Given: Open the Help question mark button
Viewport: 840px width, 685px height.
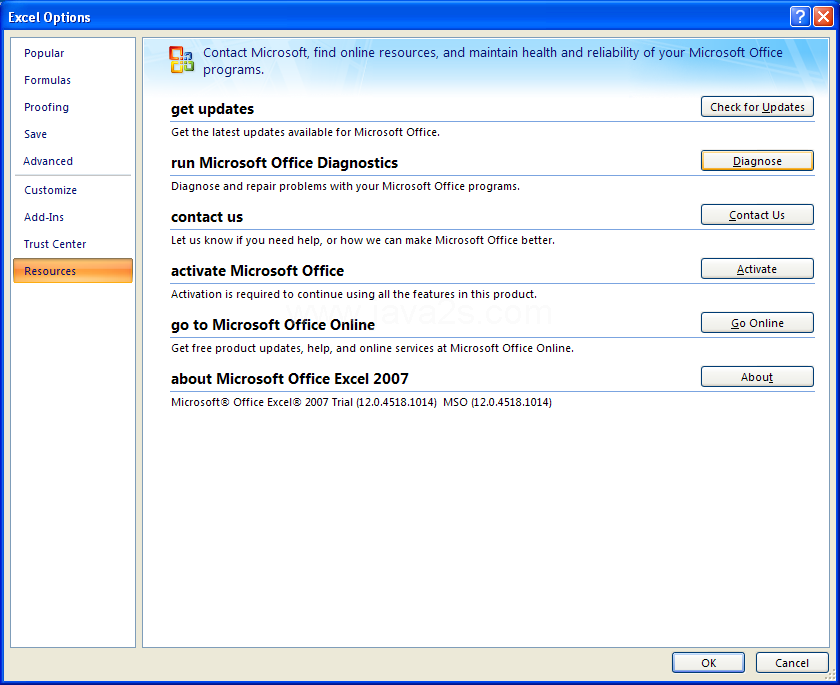Looking at the screenshot, I should pyautogui.click(x=800, y=17).
